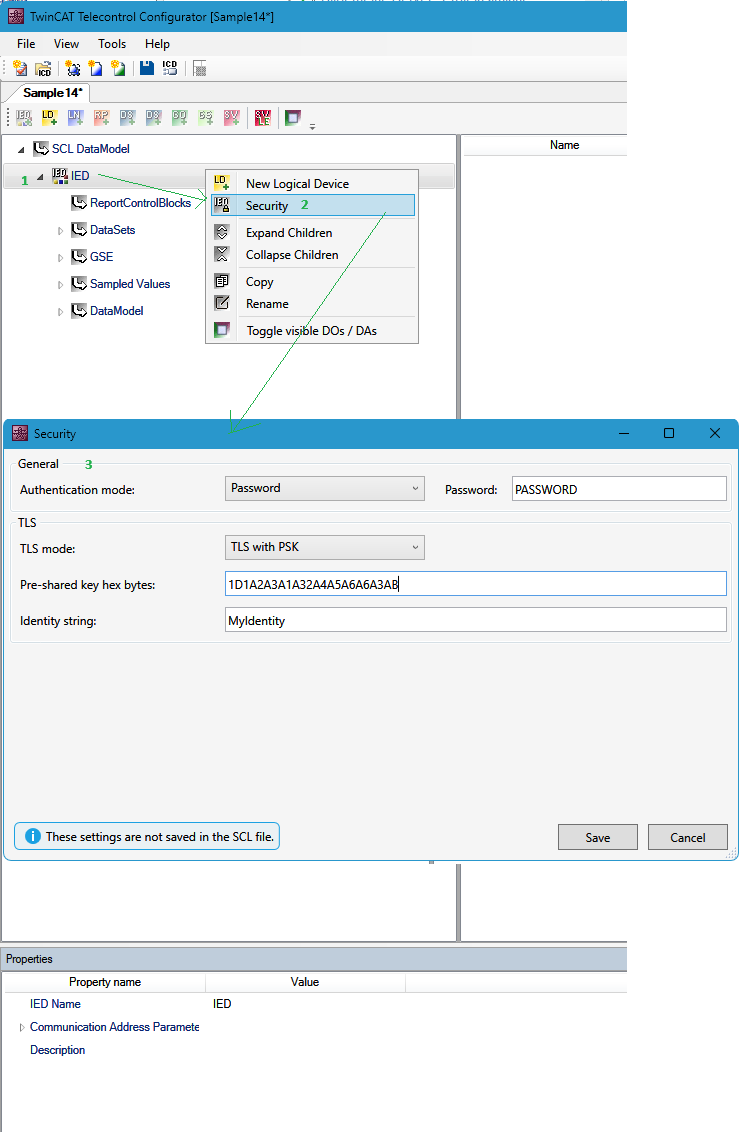This screenshot has height=1132, width=739.
Task: Close the Security dialog
Action: click(x=714, y=433)
